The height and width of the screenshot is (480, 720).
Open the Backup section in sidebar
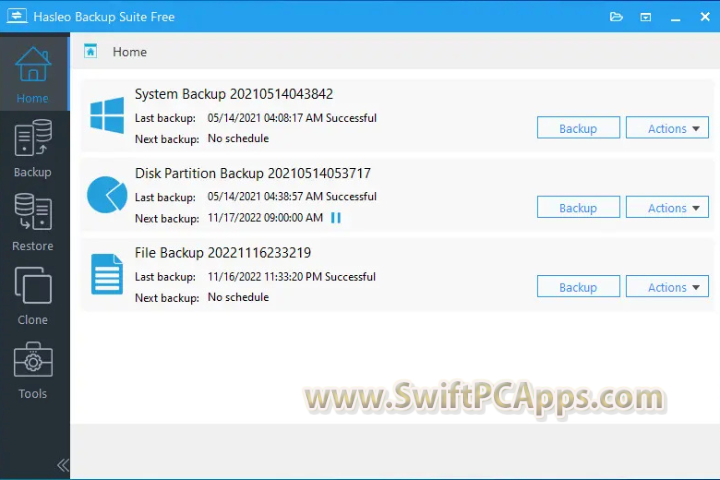[34, 148]
